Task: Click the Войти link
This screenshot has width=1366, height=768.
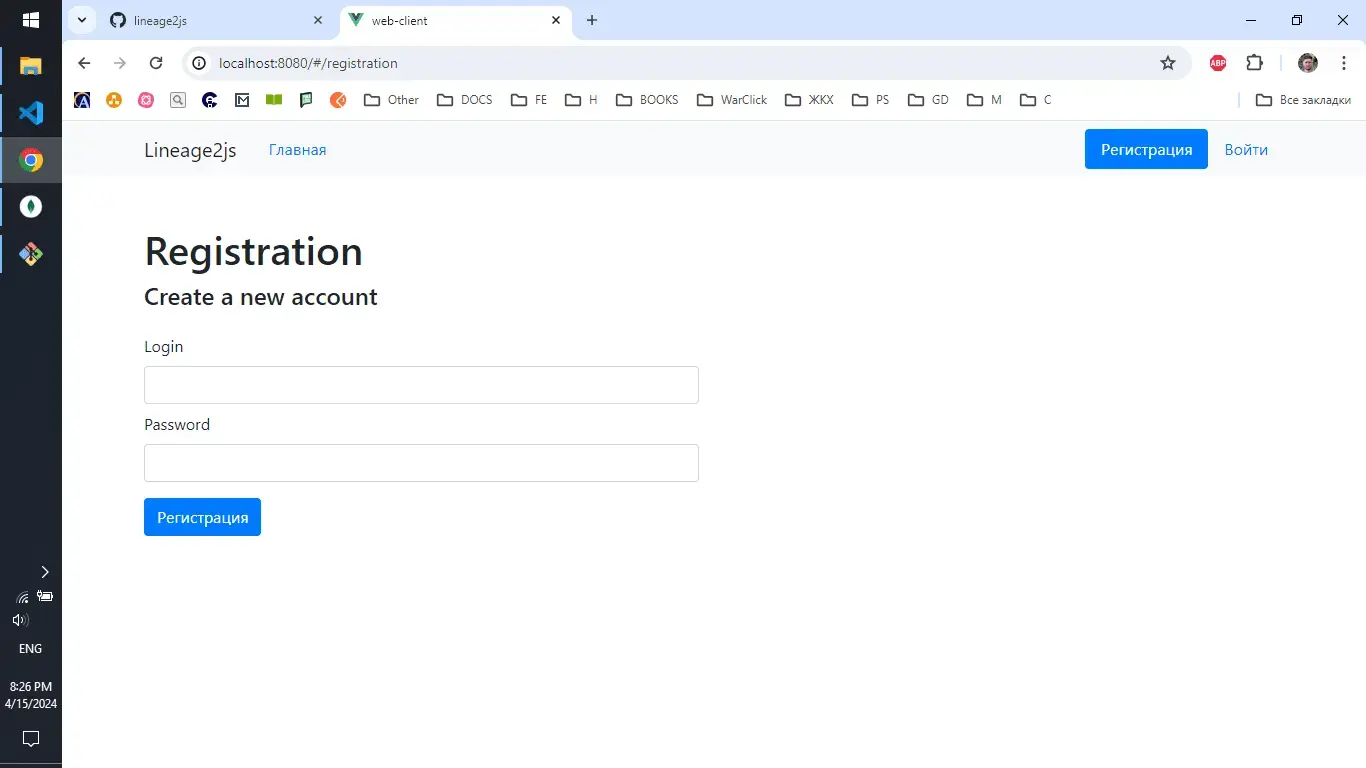Action: tap(1246, 149)
